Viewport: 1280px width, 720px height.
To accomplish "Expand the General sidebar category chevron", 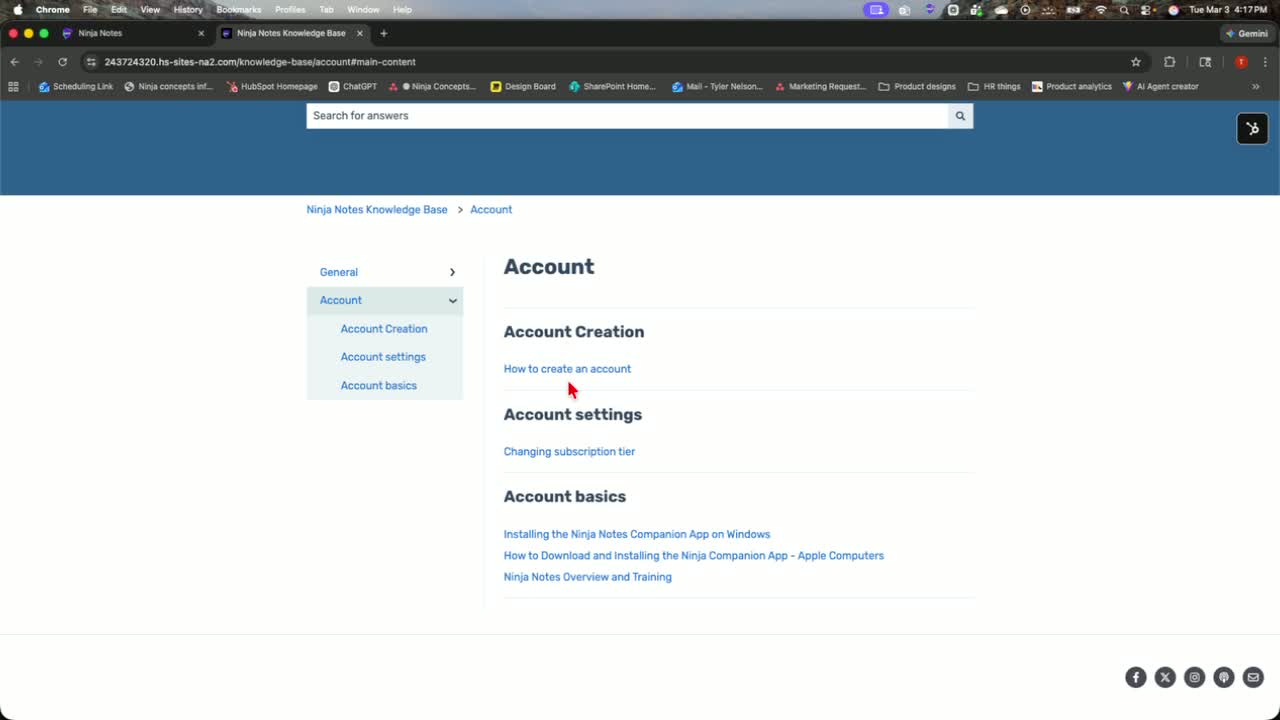I will pos(452,272).
